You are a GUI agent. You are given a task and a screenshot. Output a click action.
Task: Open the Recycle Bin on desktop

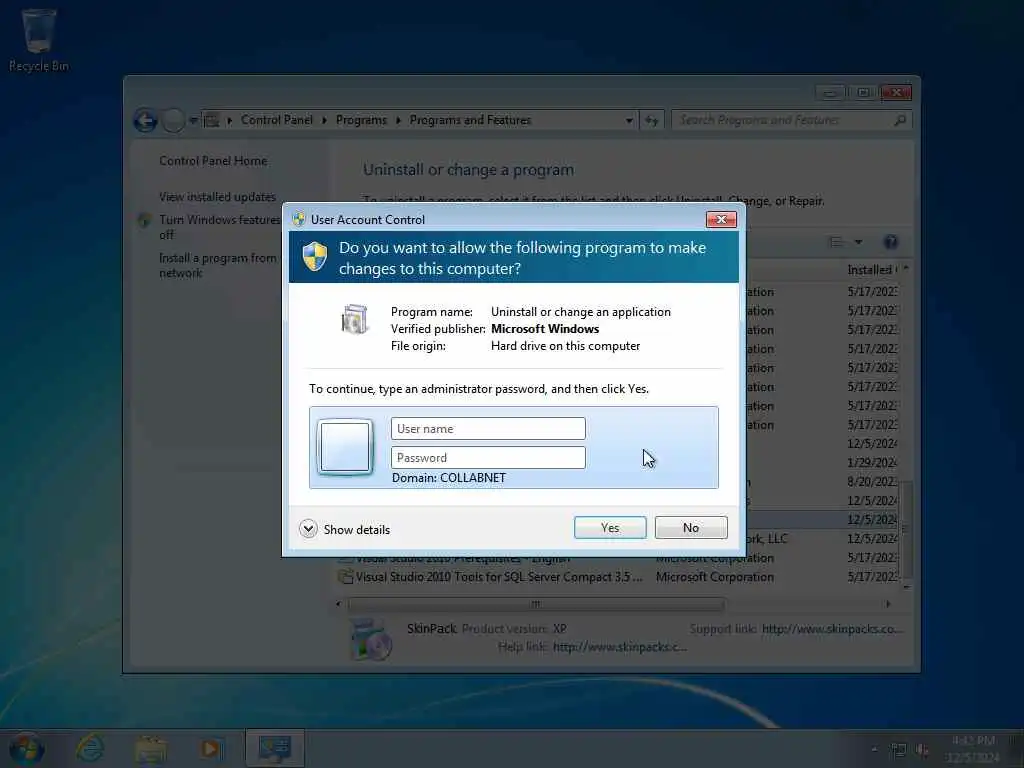[x=39, y=39]
